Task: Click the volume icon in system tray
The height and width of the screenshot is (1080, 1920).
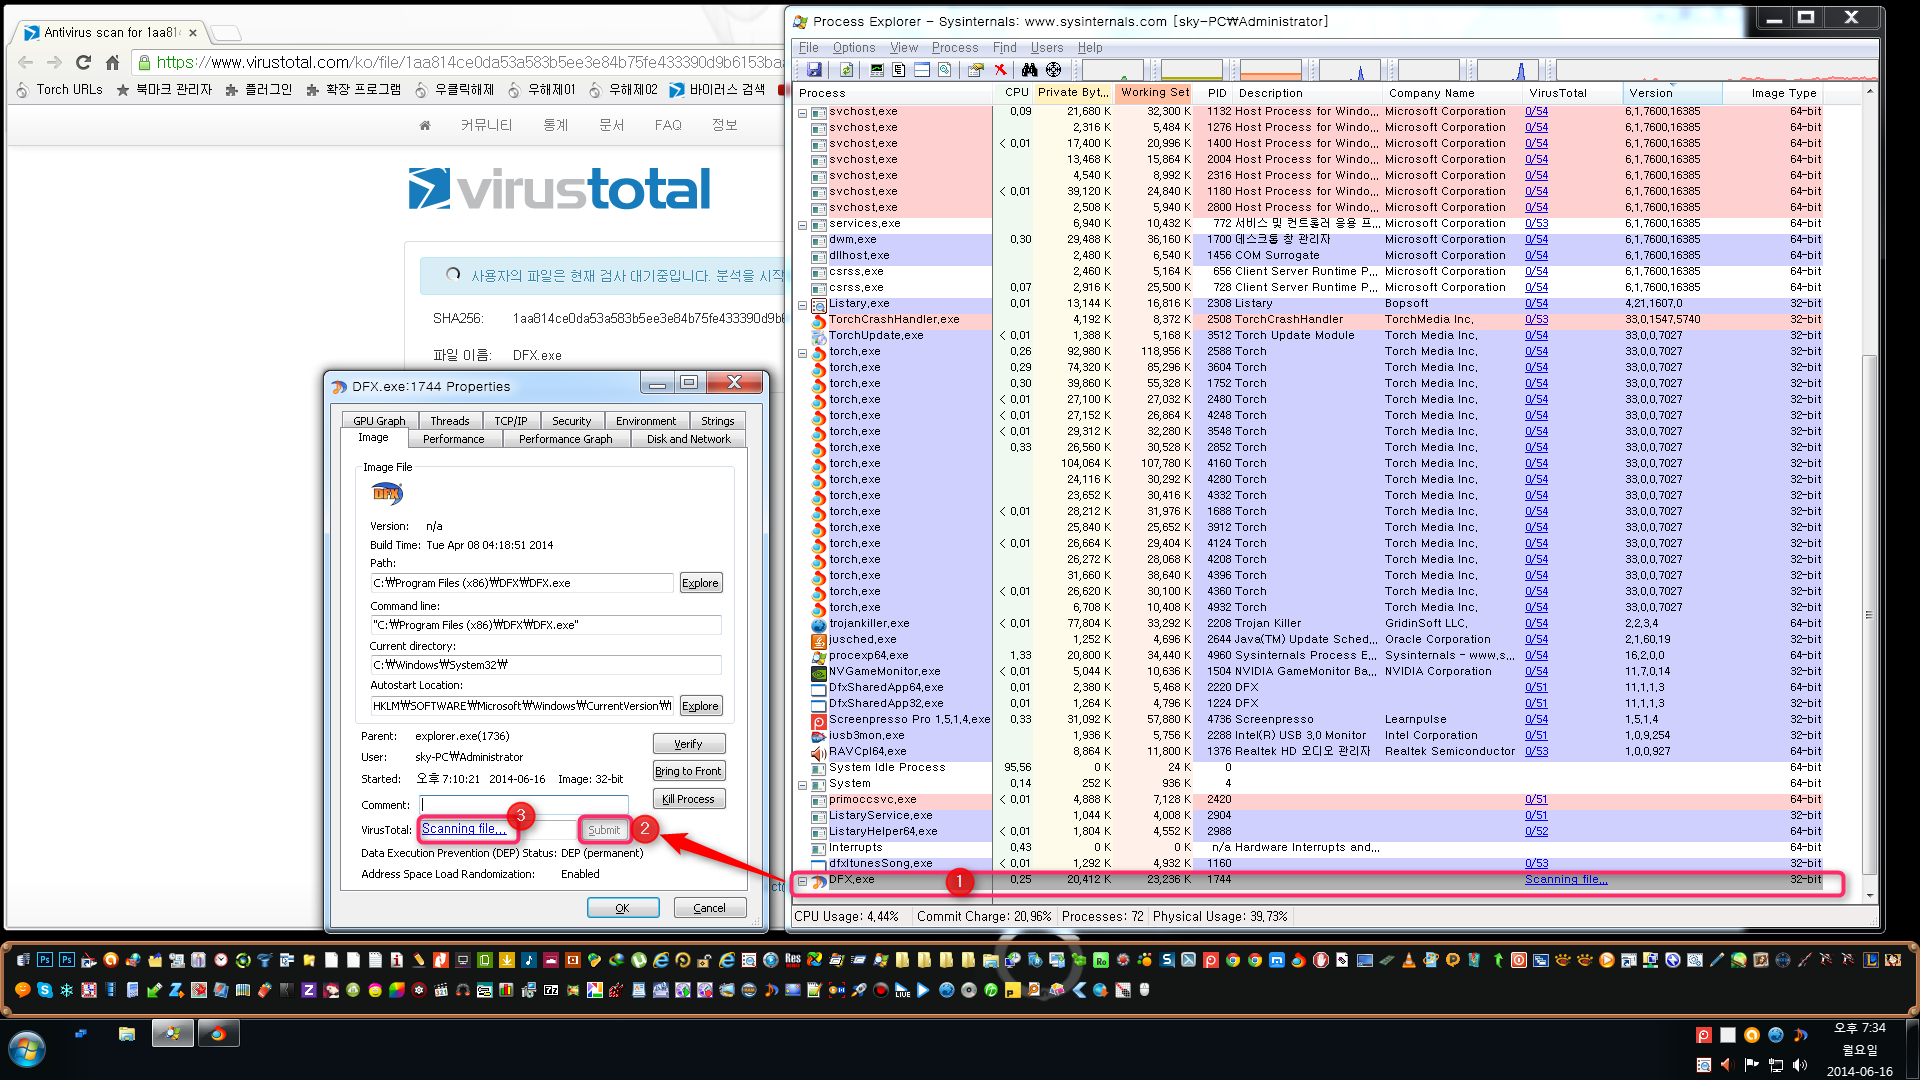Action: point(1800,1065)
